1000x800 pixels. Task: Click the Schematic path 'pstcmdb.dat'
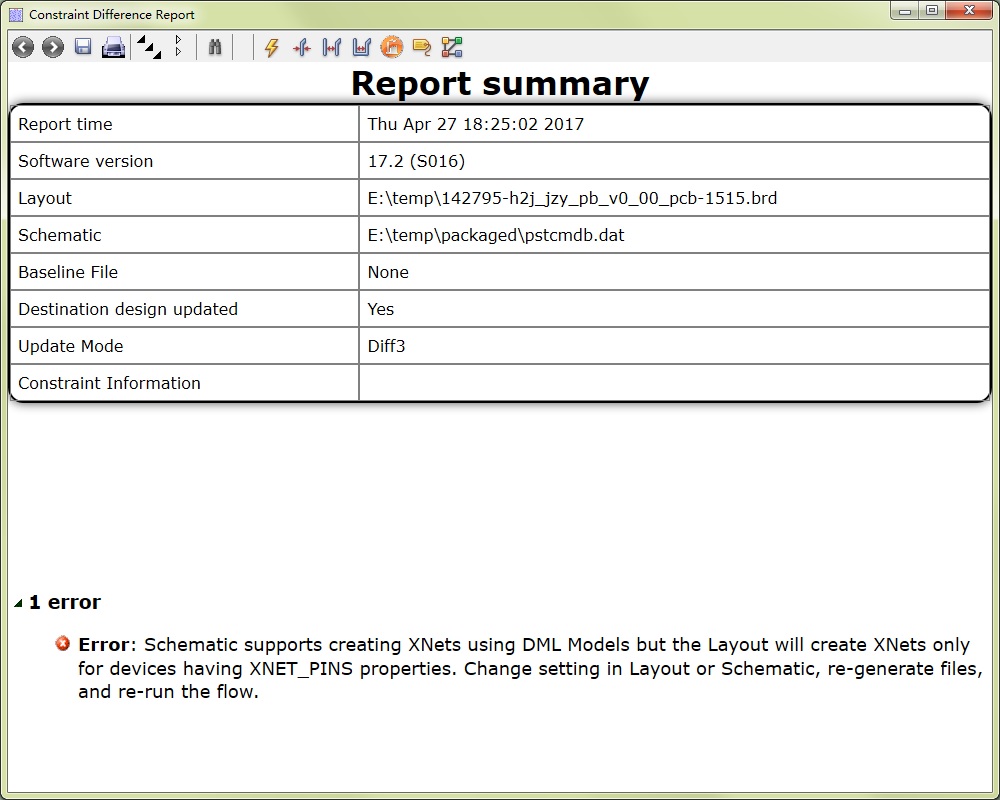[496, 235]
